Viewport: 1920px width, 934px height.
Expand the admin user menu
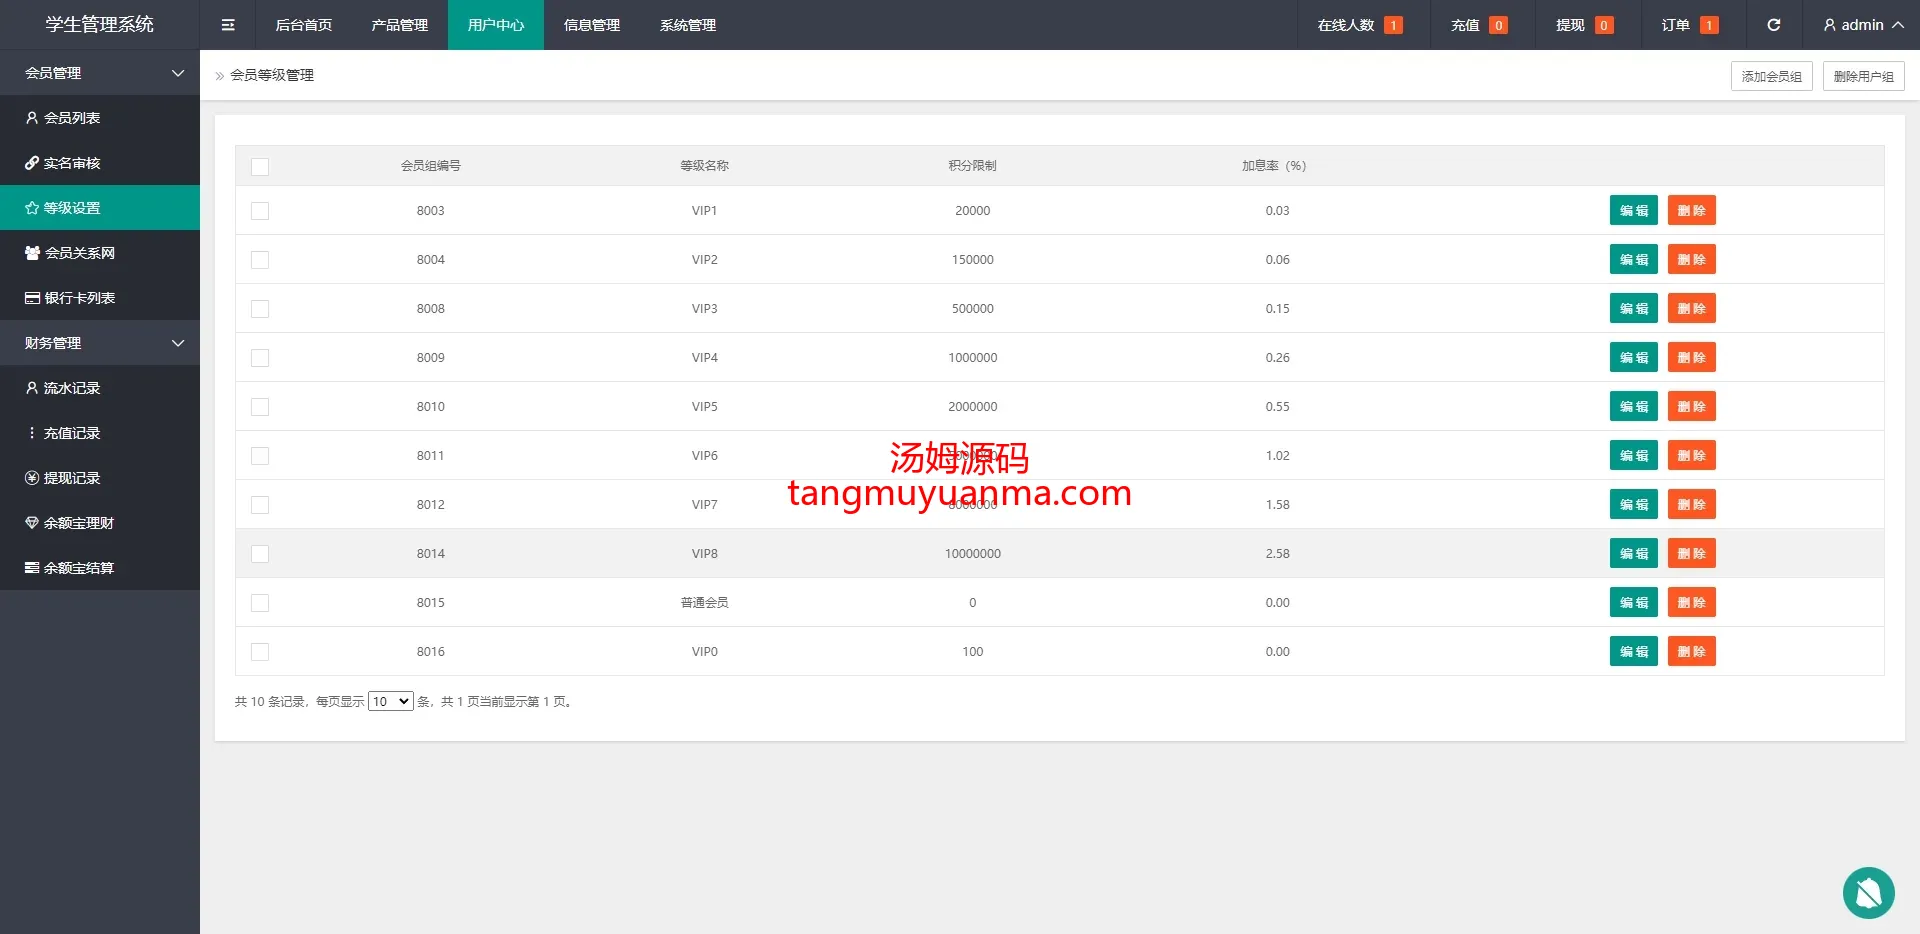tap(1862, 25)
